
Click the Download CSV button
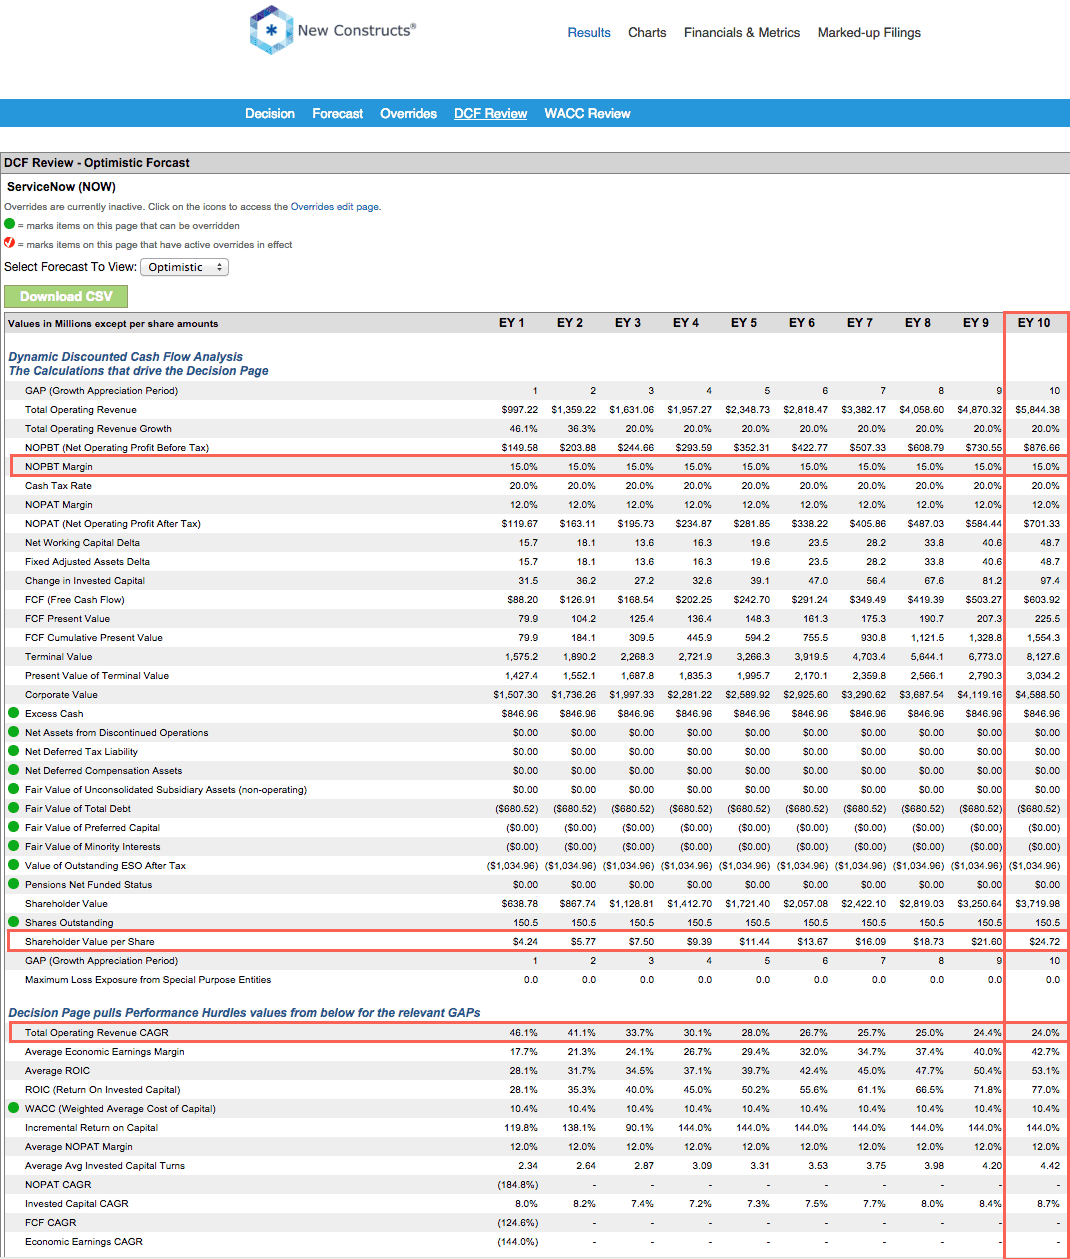tap(66, 296)
